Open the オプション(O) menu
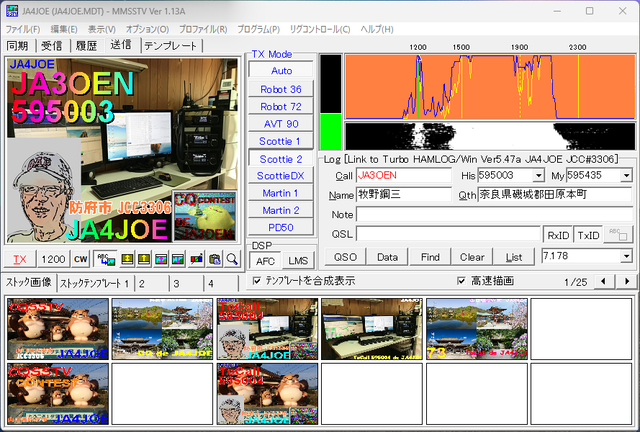 coord(147,29)
